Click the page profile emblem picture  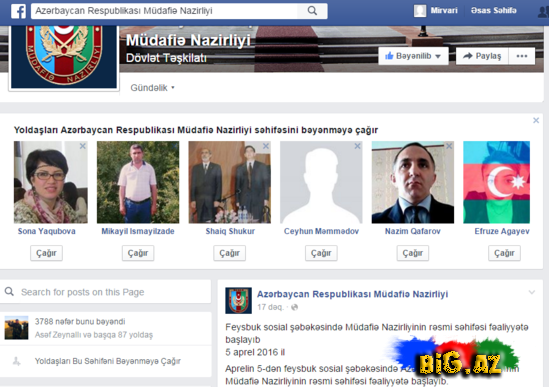(64, 56)
